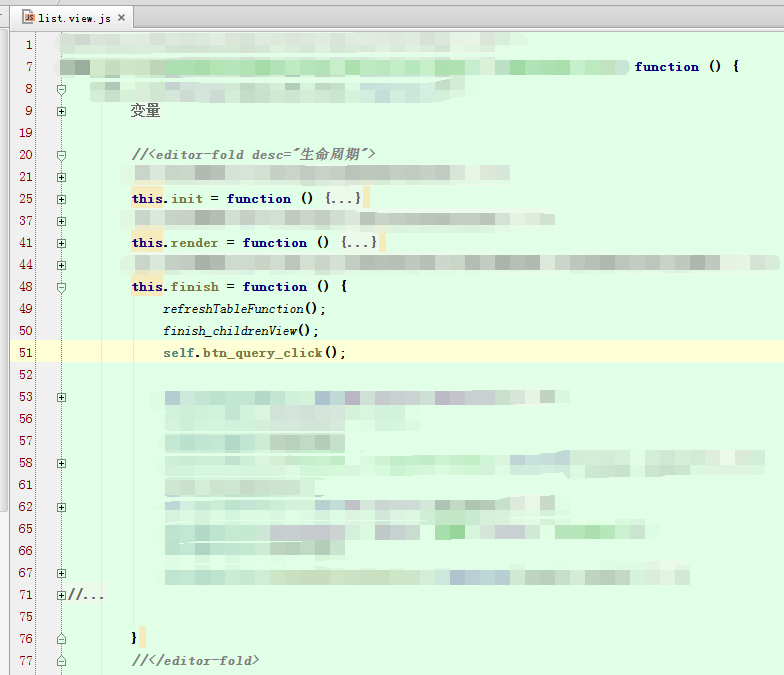The width and height of the screenshot is (784, 675).
Task: Expand the folded comment marker on line 71
Action: [61, 595]
